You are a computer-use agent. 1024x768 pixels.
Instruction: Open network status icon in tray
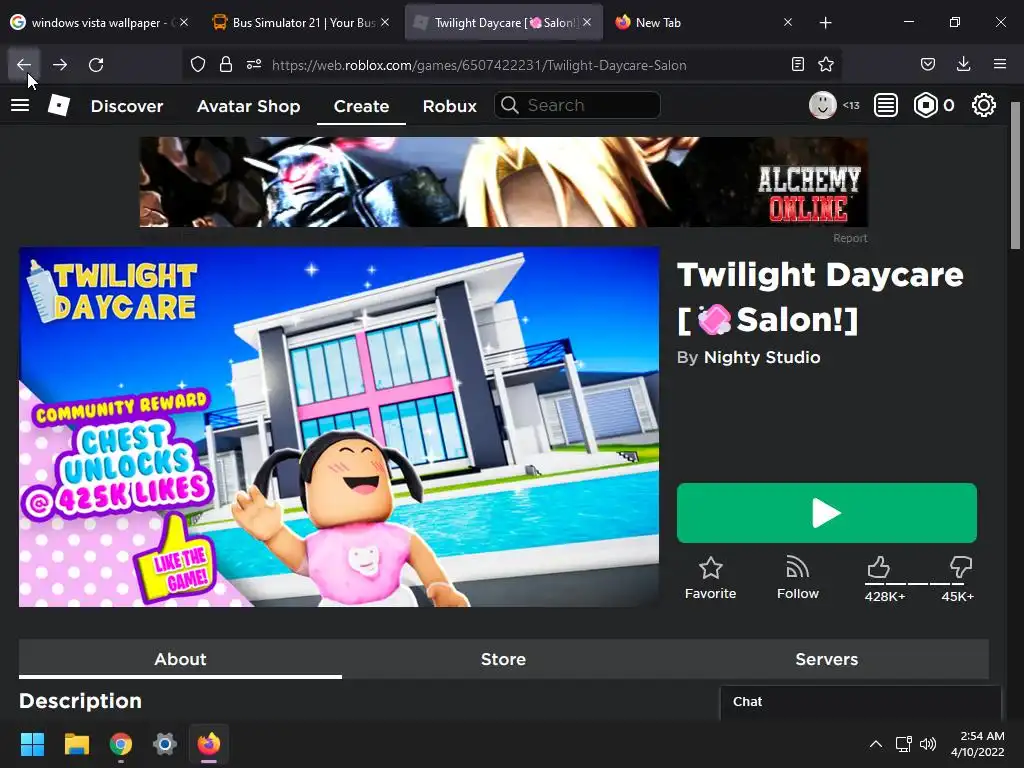(x=903, y=744)
